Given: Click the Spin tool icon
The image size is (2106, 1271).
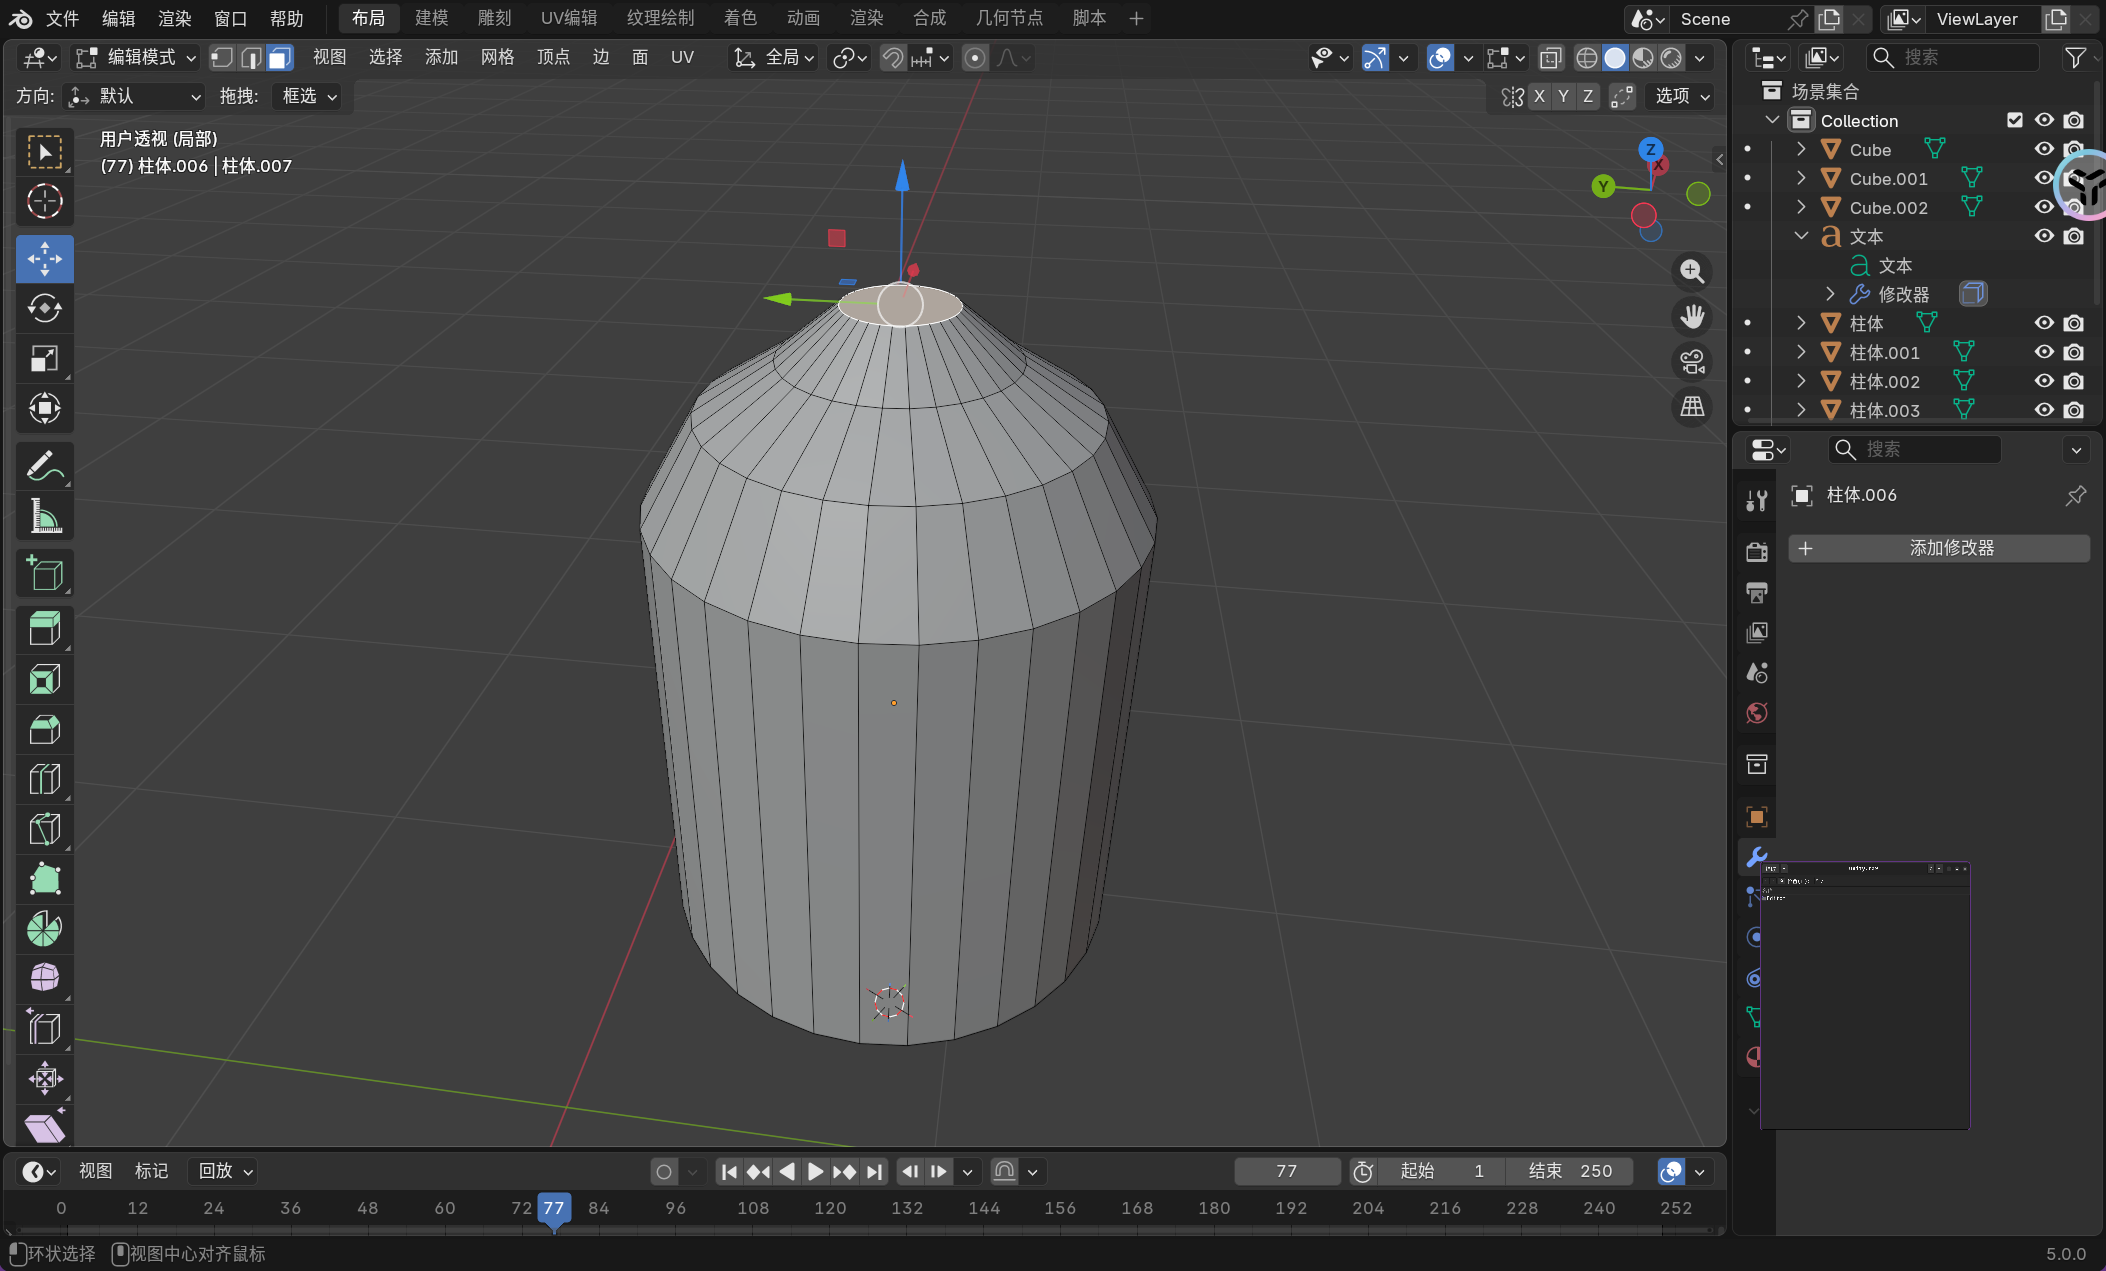Looking at the screenshot, I should tap(44, 929).
